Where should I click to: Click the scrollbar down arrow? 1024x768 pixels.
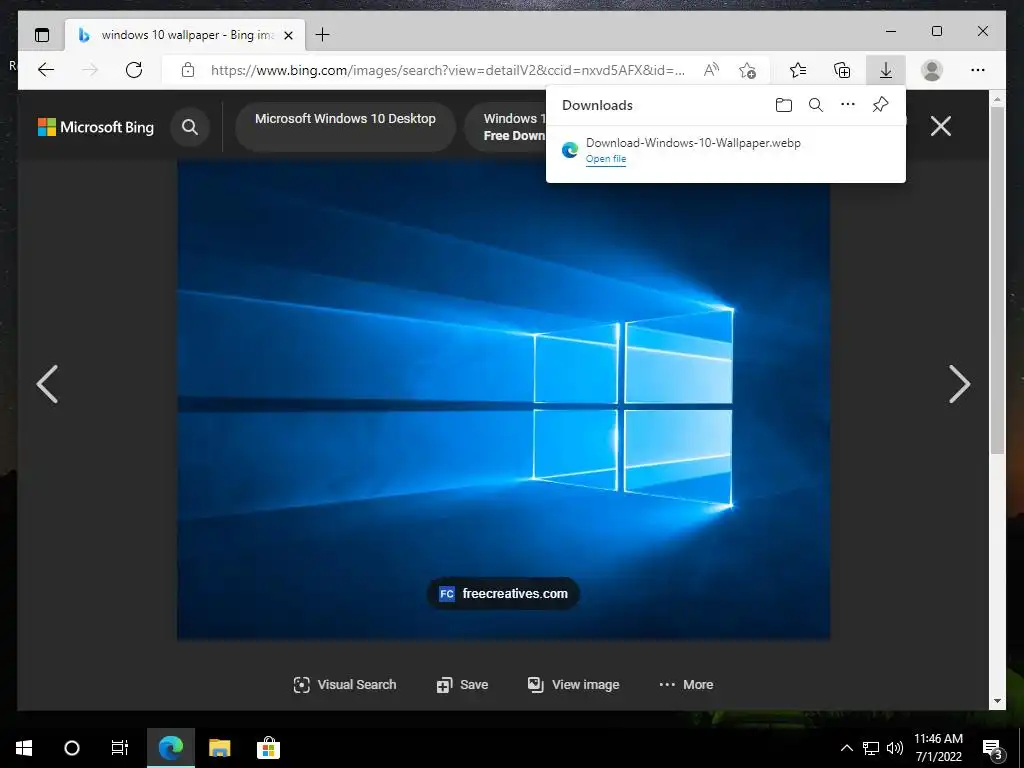coord(997,701)
